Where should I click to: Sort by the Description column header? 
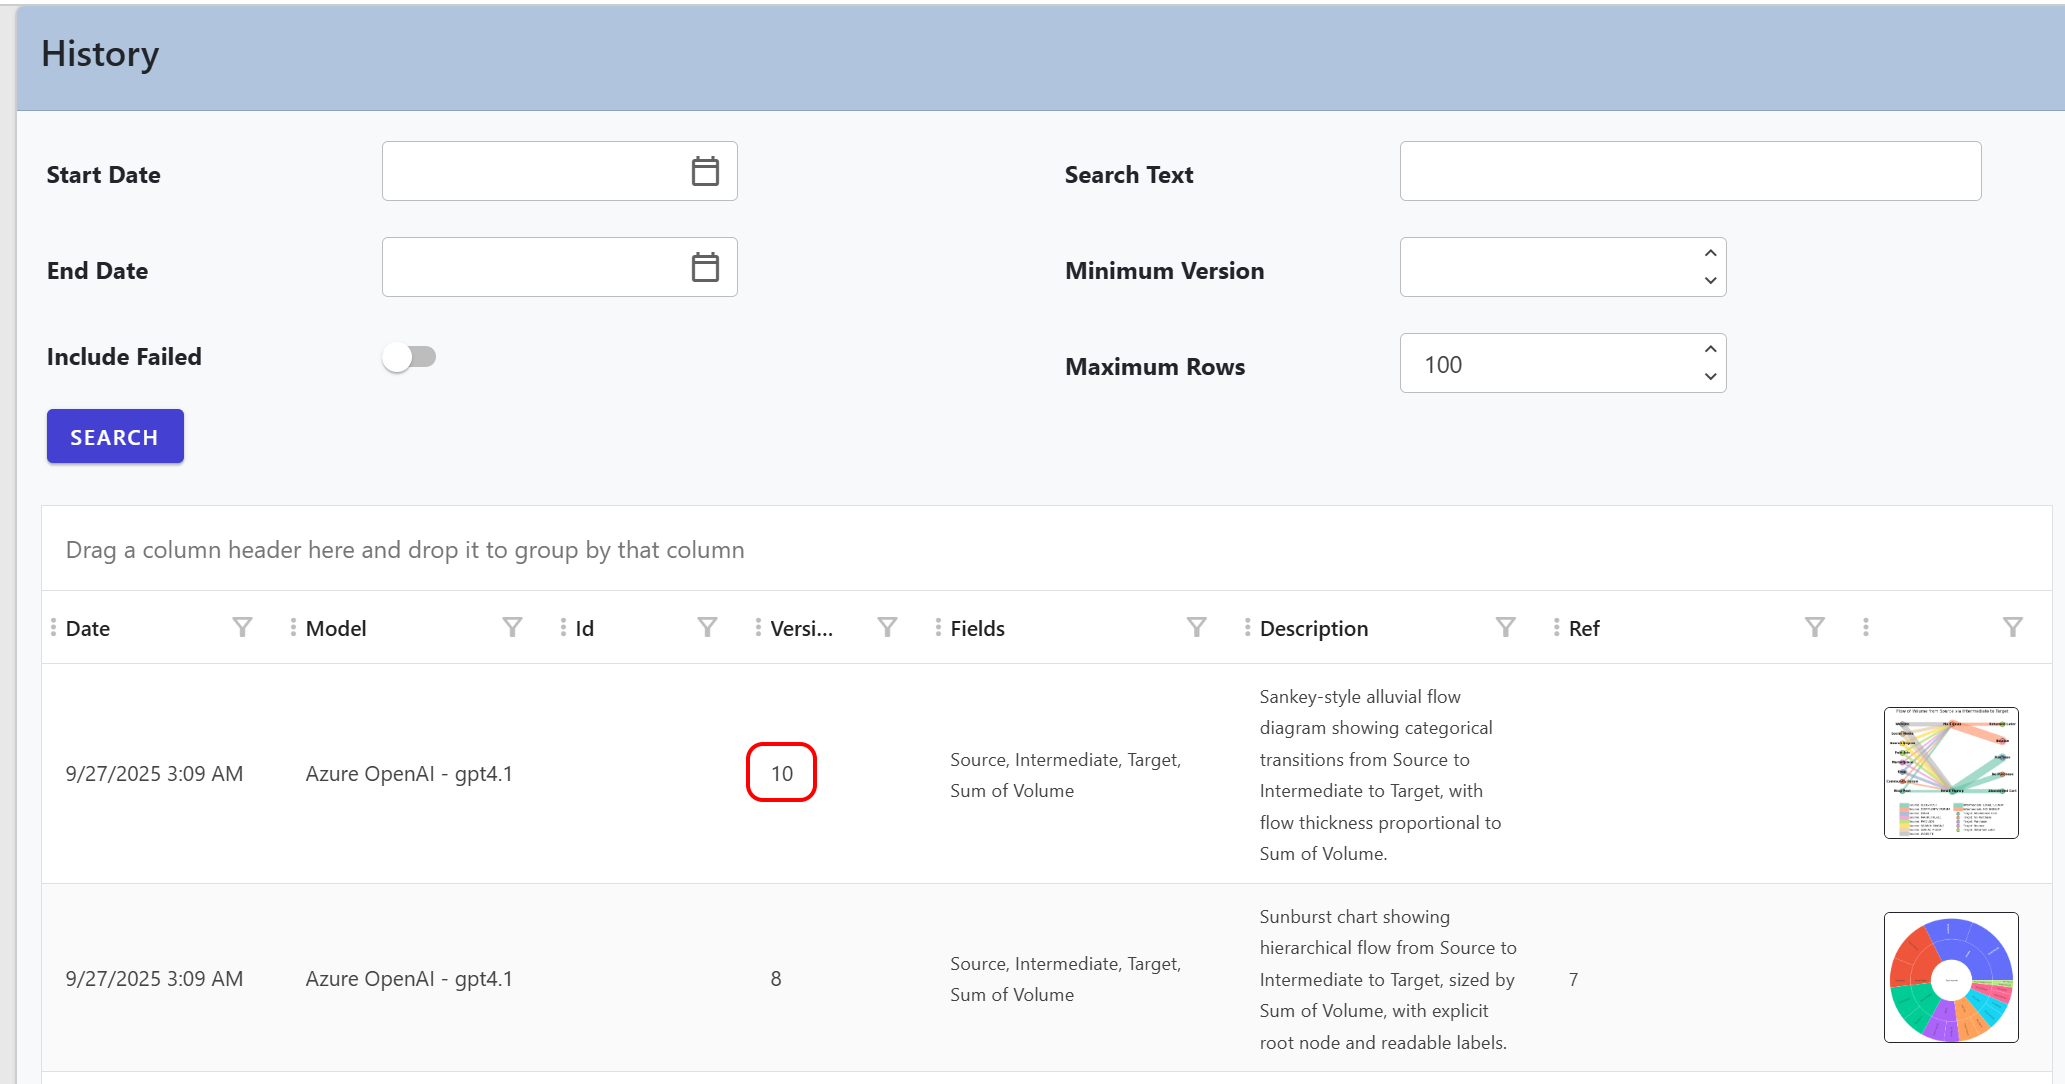(x=1314, y=628)
